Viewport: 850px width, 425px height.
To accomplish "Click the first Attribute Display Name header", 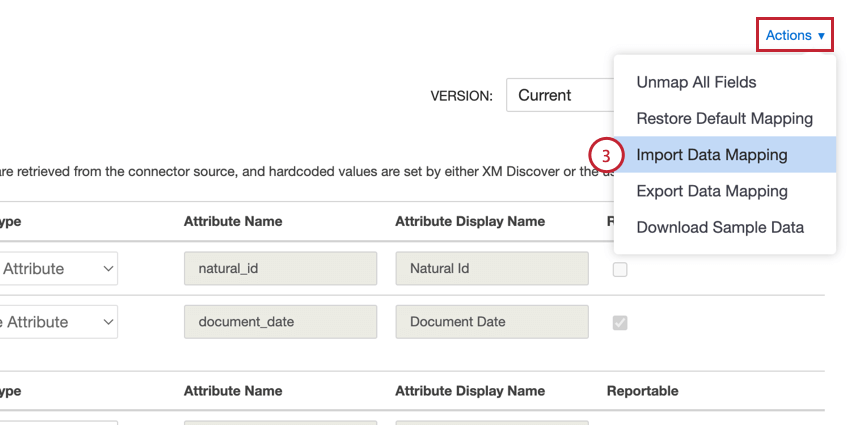I will click(x=470, y=221).
